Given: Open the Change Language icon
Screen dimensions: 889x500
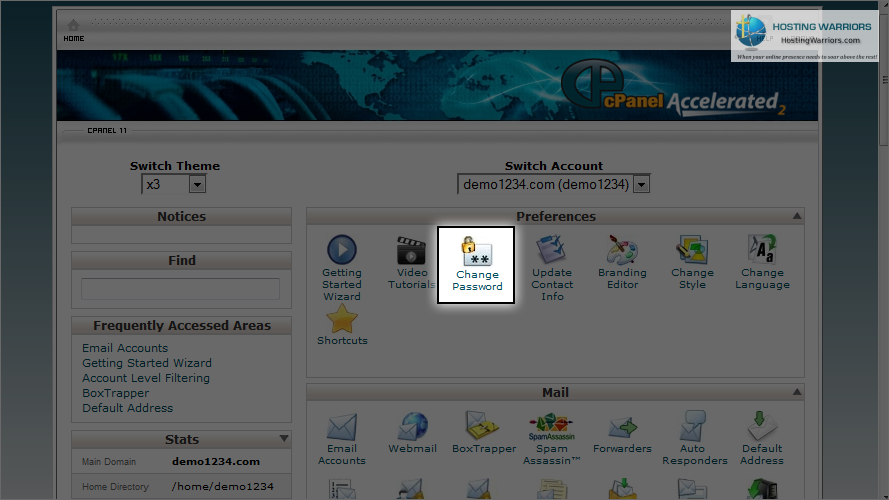Looking at the screenshot, I should tap(761, 249).
